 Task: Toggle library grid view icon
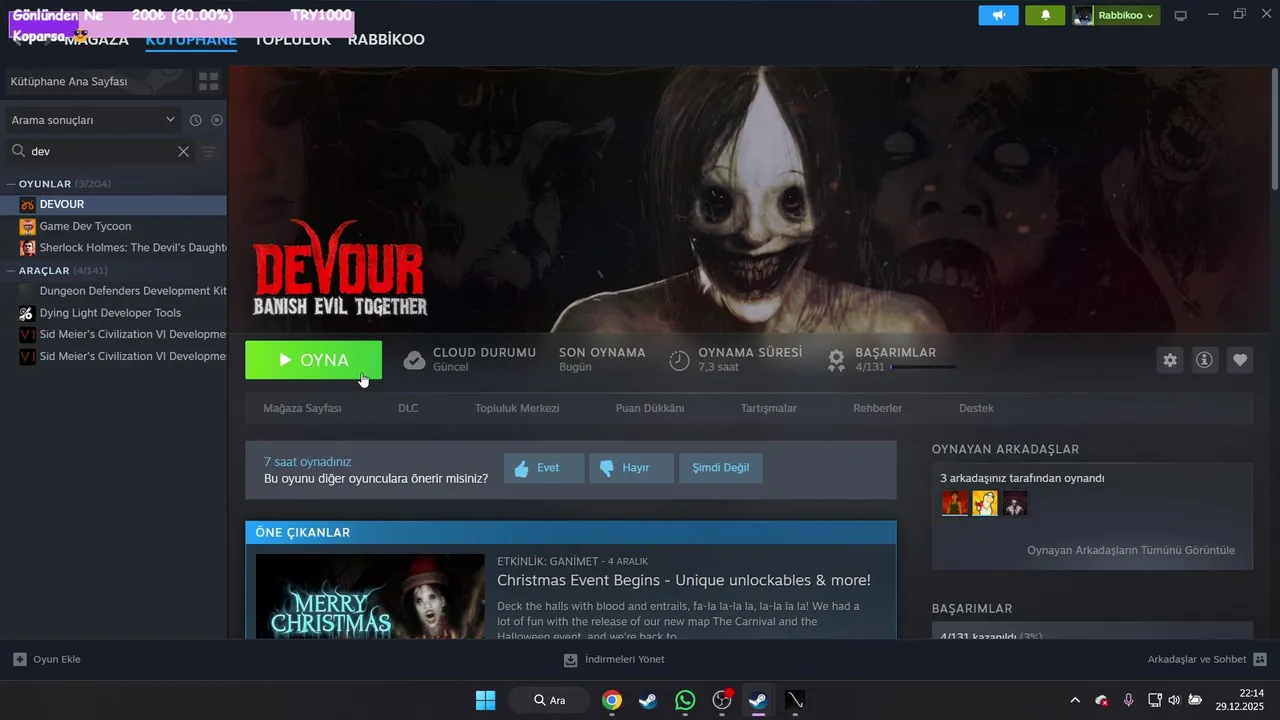(208, 81)
